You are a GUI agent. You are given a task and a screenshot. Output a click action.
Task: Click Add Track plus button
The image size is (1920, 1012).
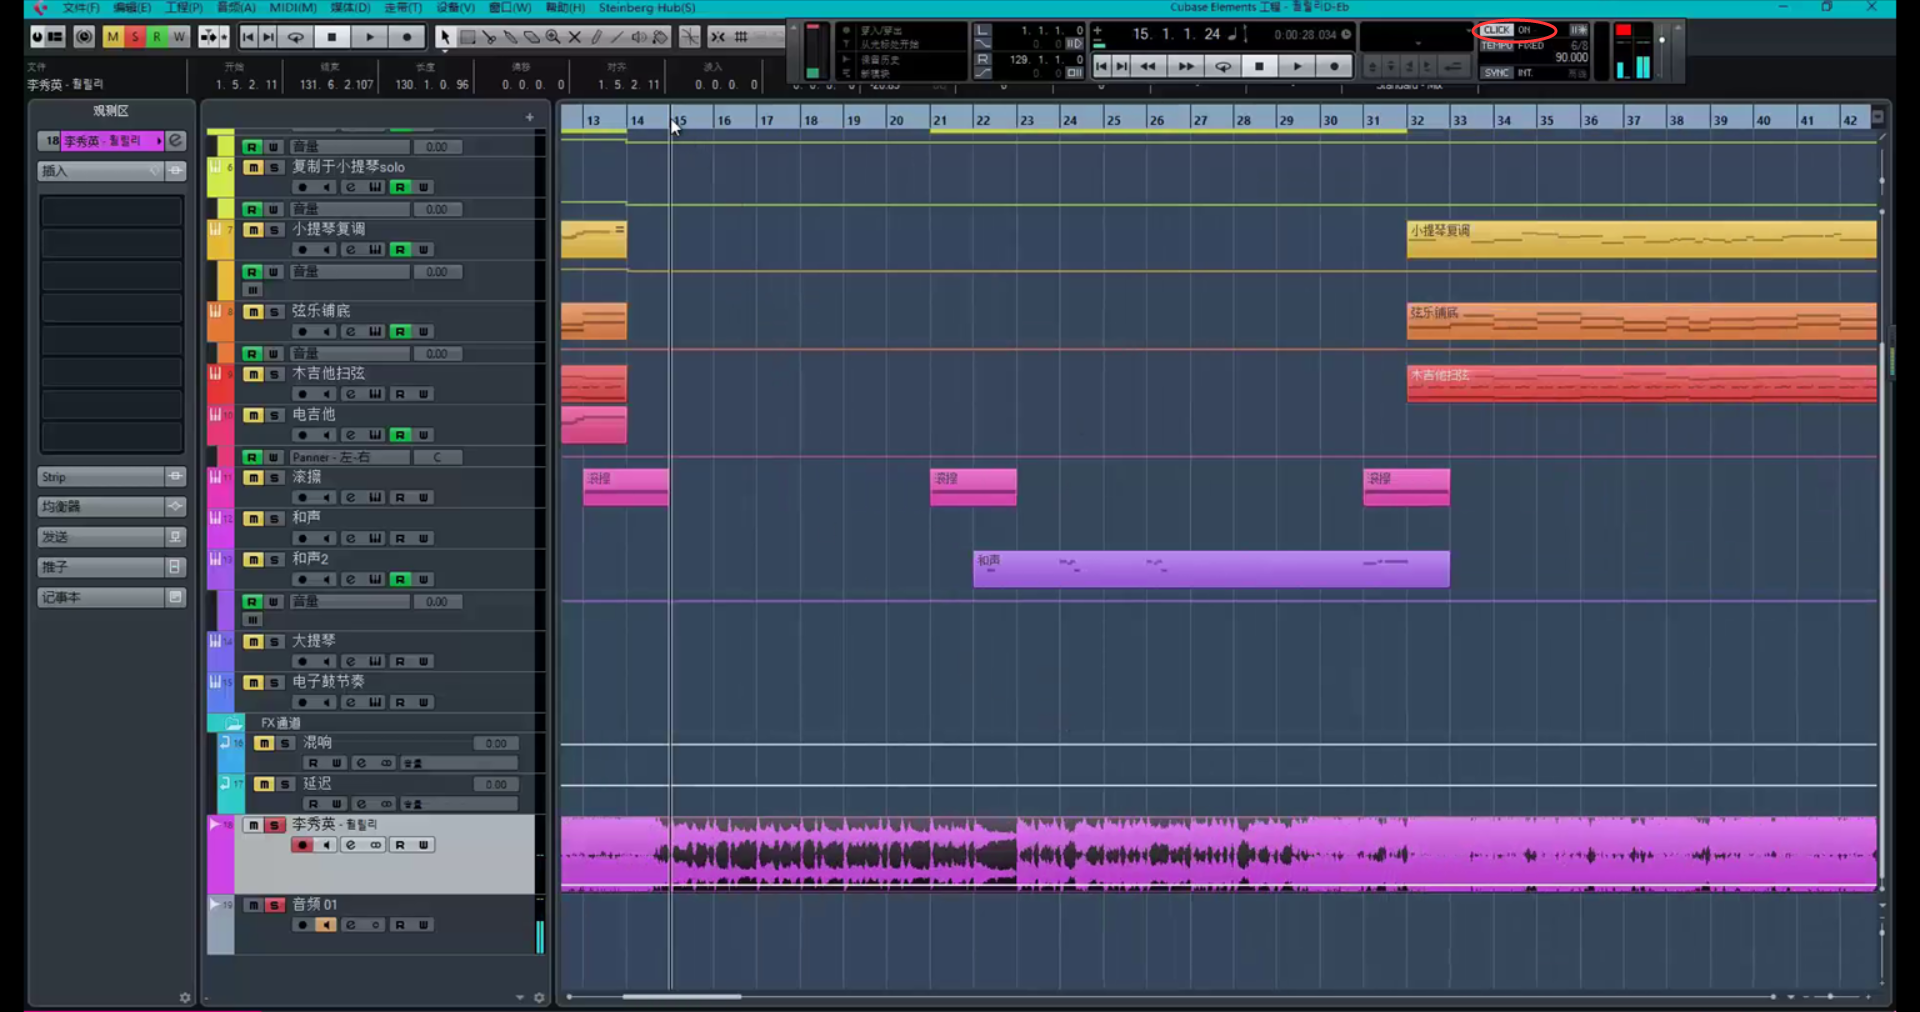(x=529, y=117)
